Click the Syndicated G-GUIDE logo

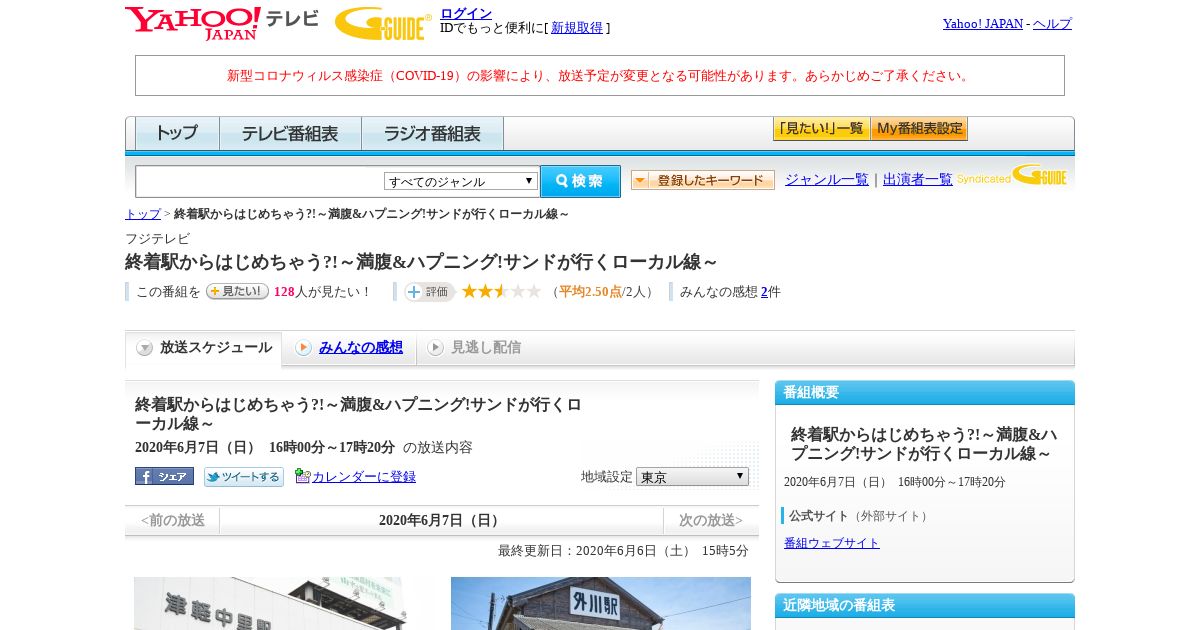pos(1012,176)
